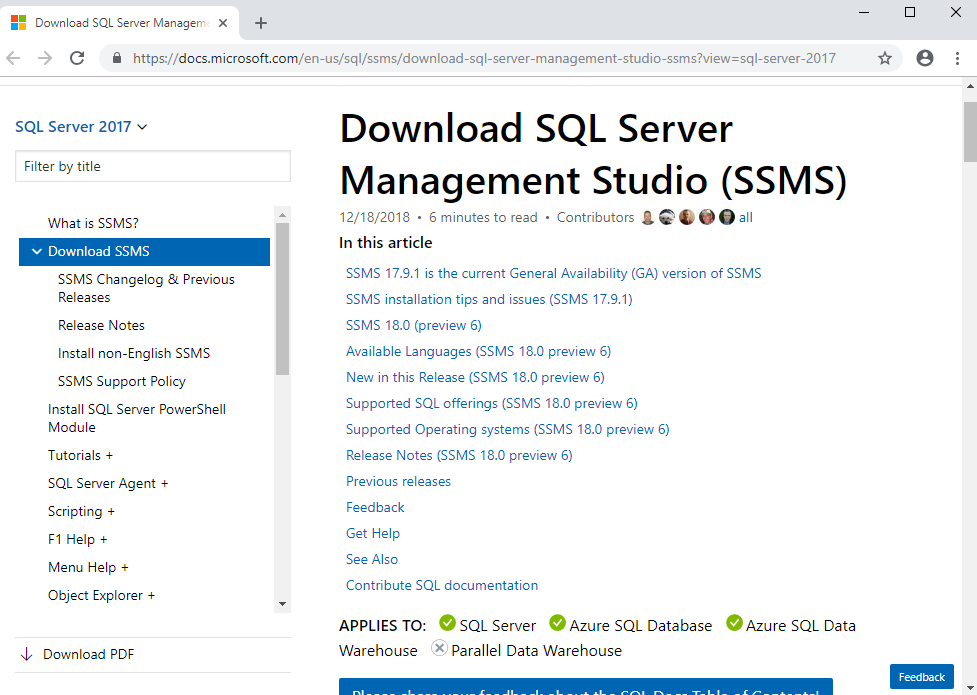Viewport: 977px width, 695px height.
Task: Click the address bar URL
Action: tap(484, 59)
